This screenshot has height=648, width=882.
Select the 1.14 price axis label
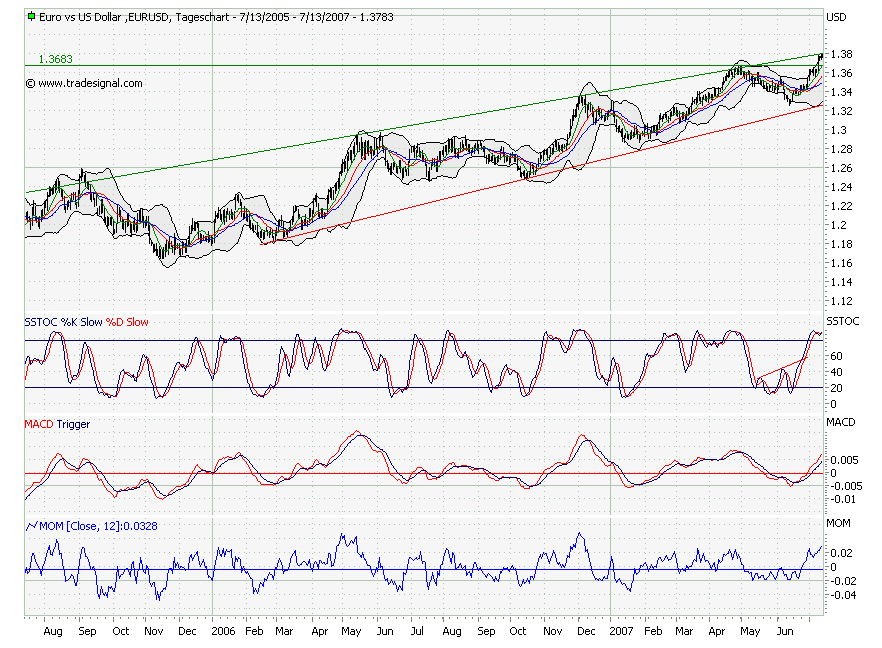841,282
